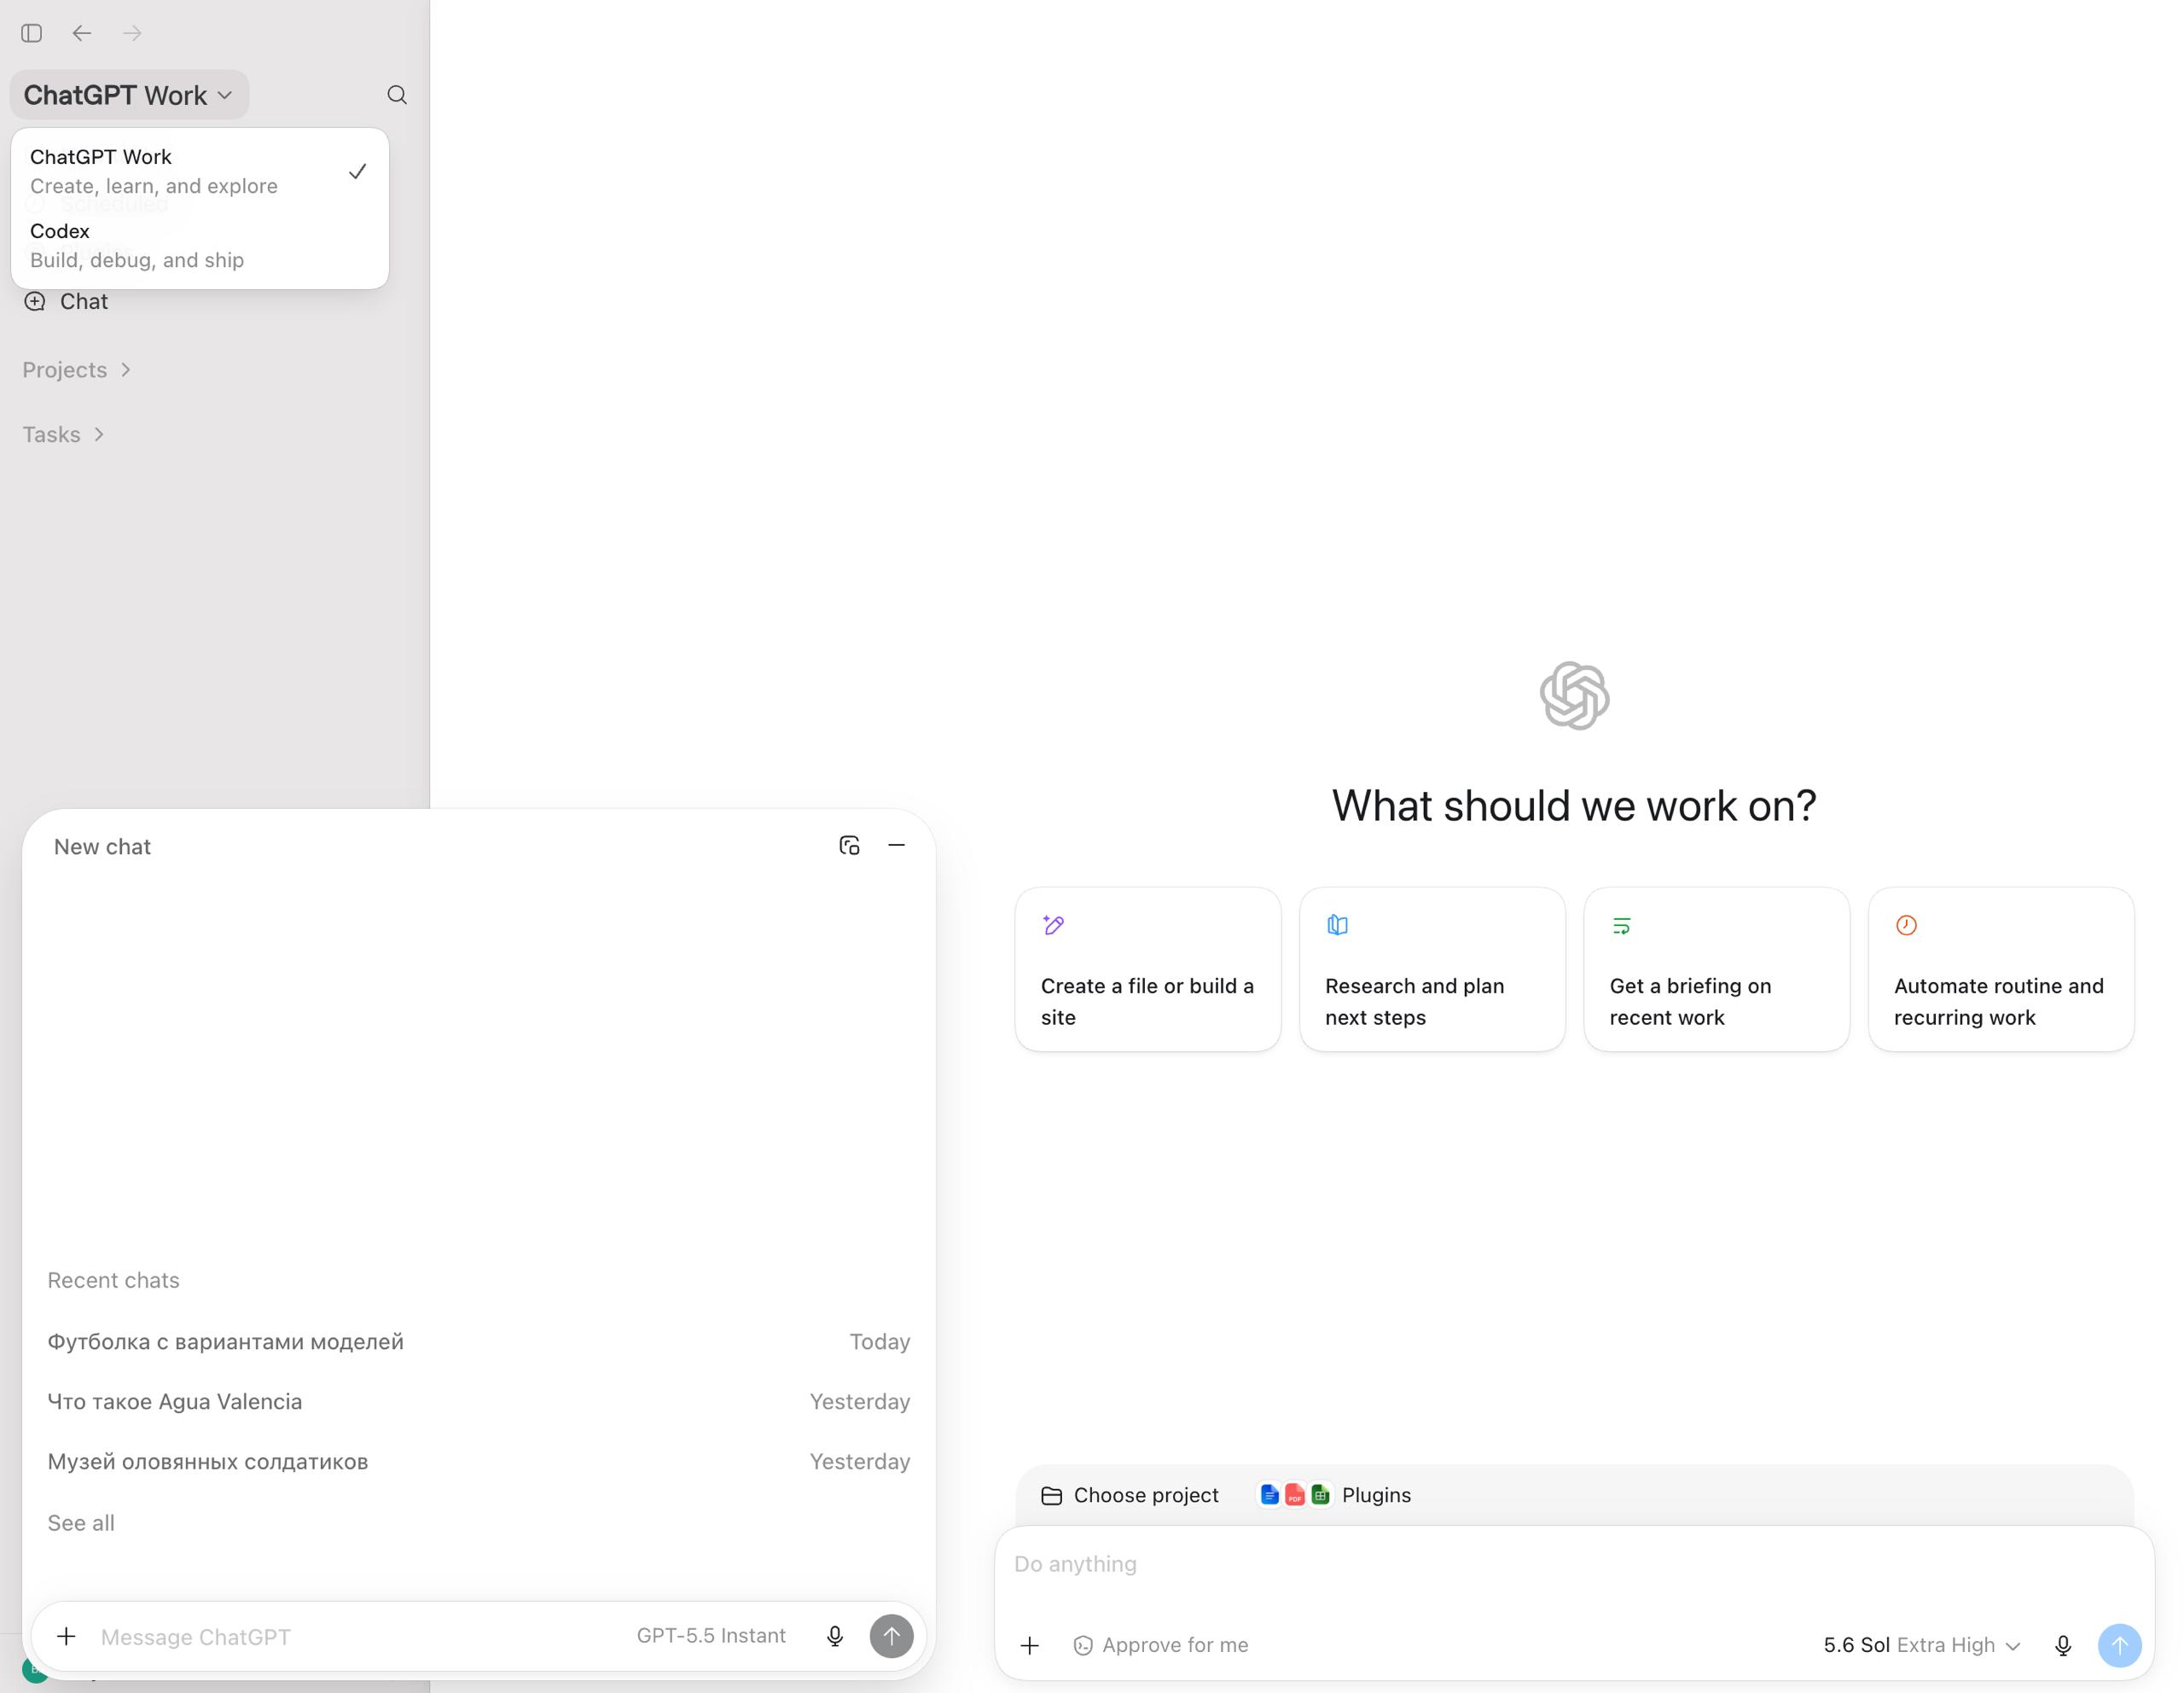Click the plus icon below Do anything
This screenshot has height=1693, width=2184.
(1030, 1645)
